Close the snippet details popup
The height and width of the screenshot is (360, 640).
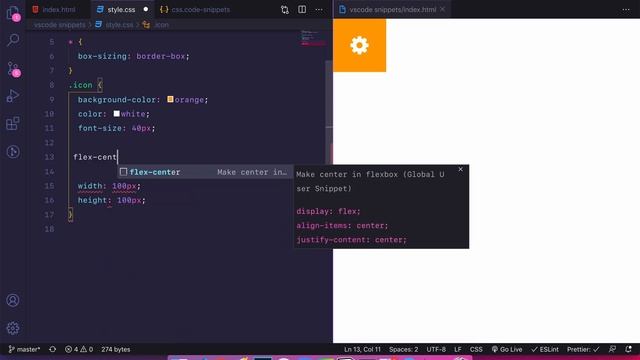coord(460,169)
